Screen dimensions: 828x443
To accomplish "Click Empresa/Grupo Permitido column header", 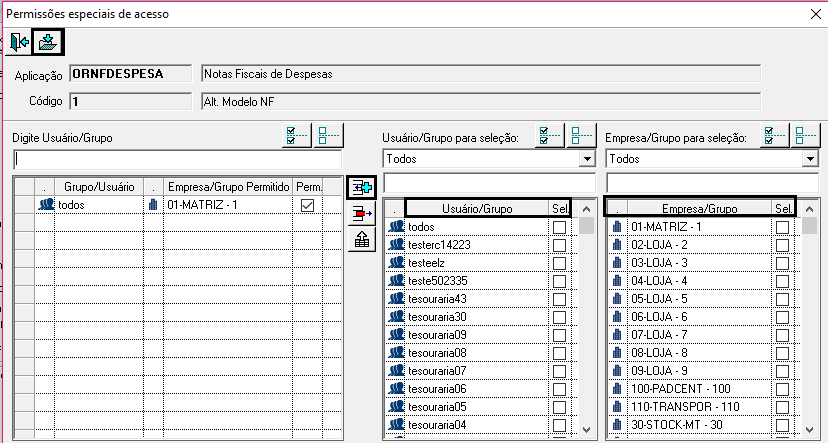I will [x=229, y=187].
